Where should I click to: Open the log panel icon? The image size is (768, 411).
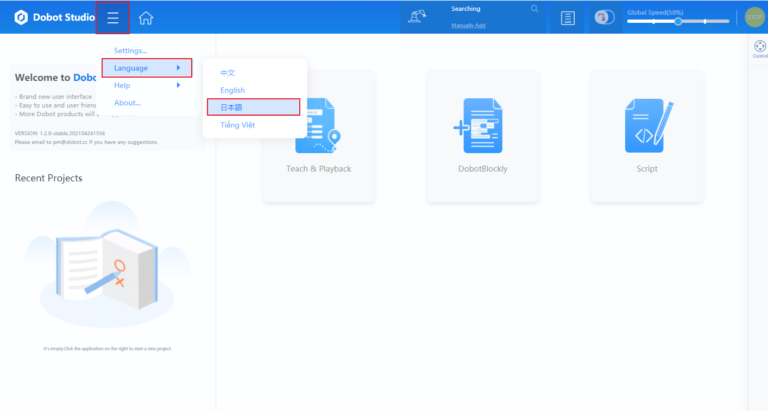click(568, 18)
